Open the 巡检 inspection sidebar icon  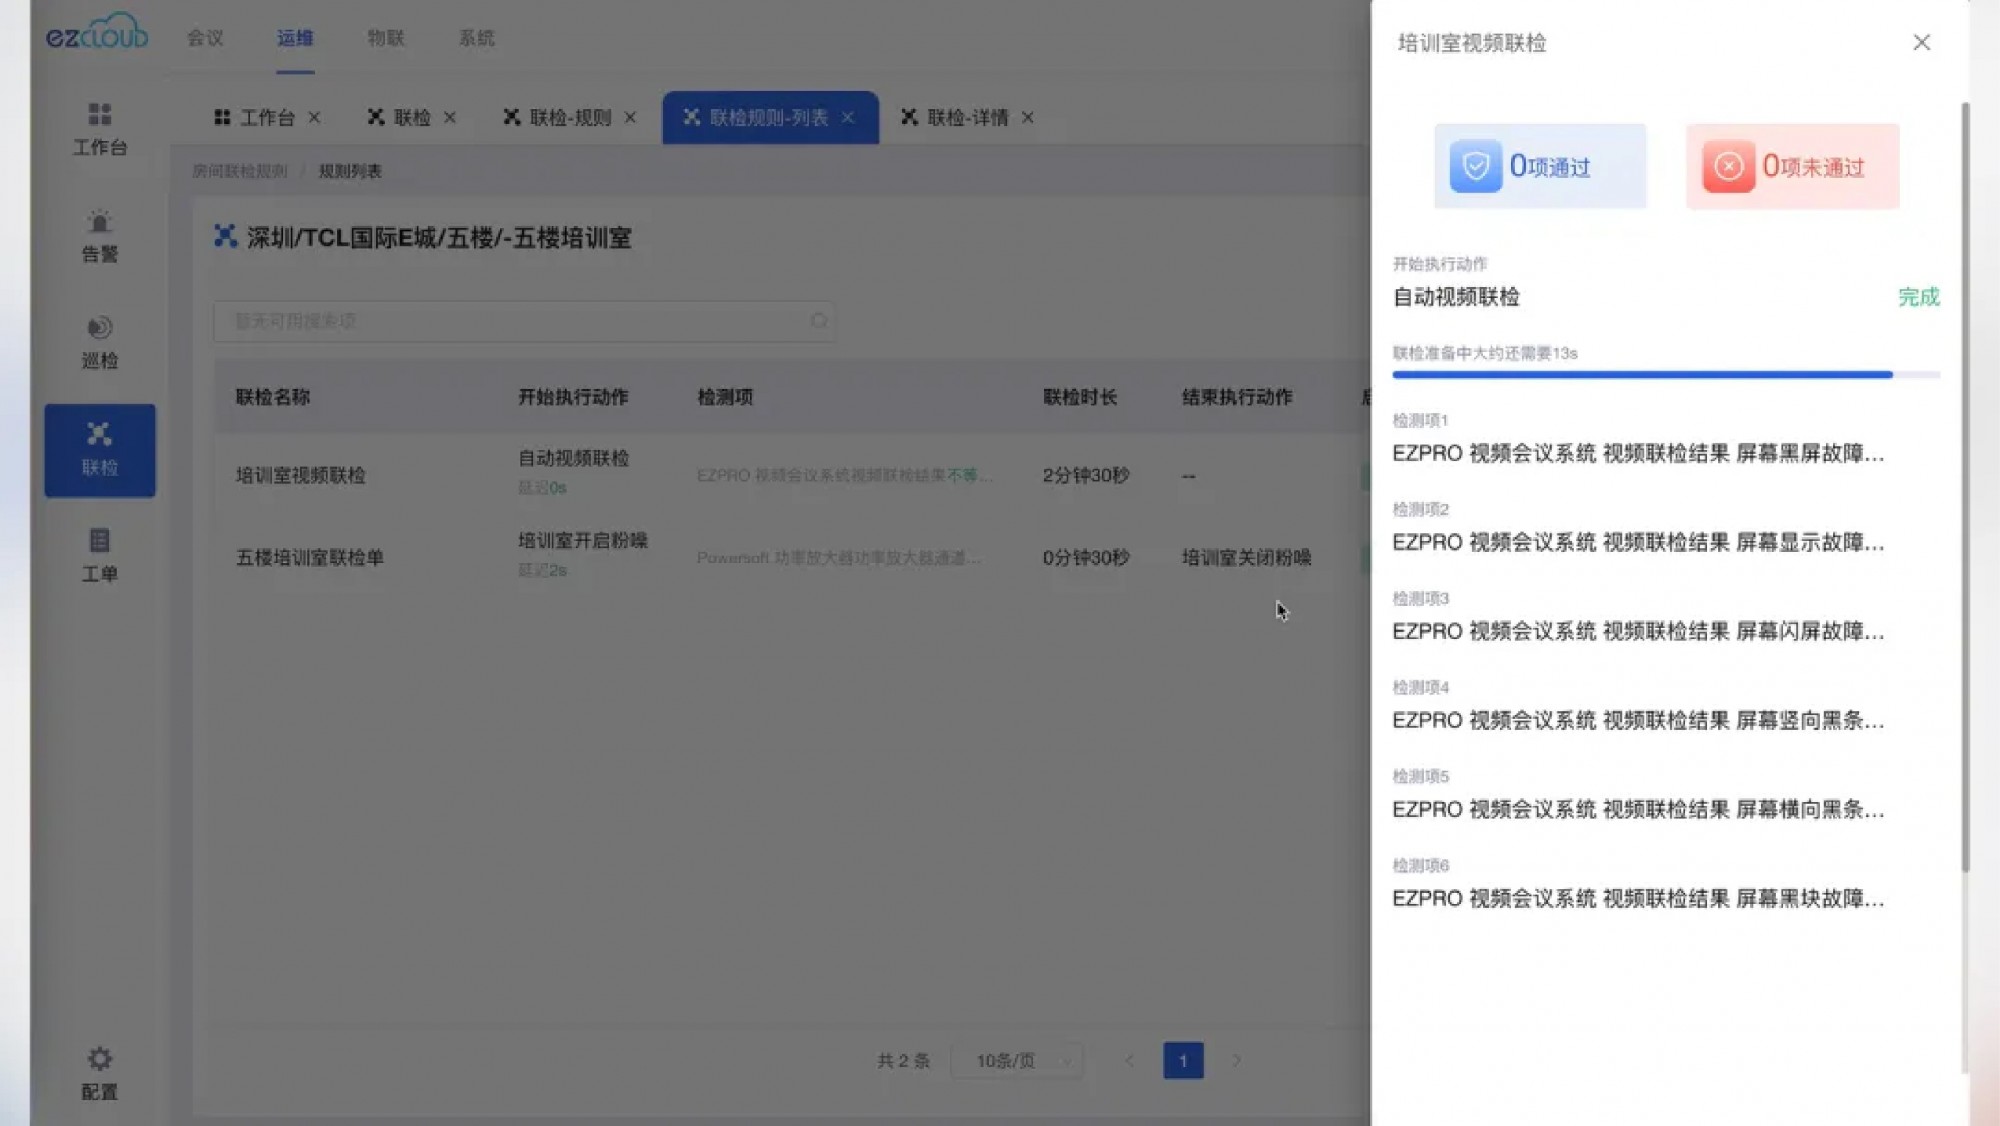coord(100,343)
